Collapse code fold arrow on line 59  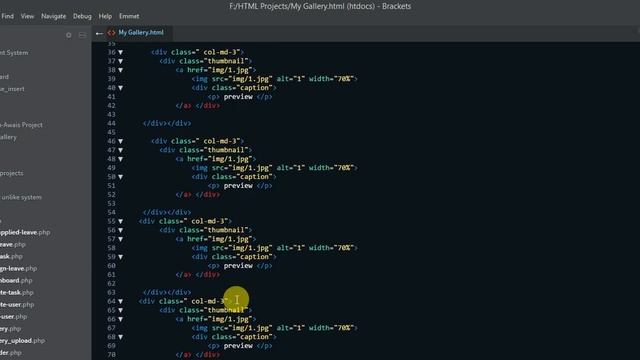(x=120, y=257)
